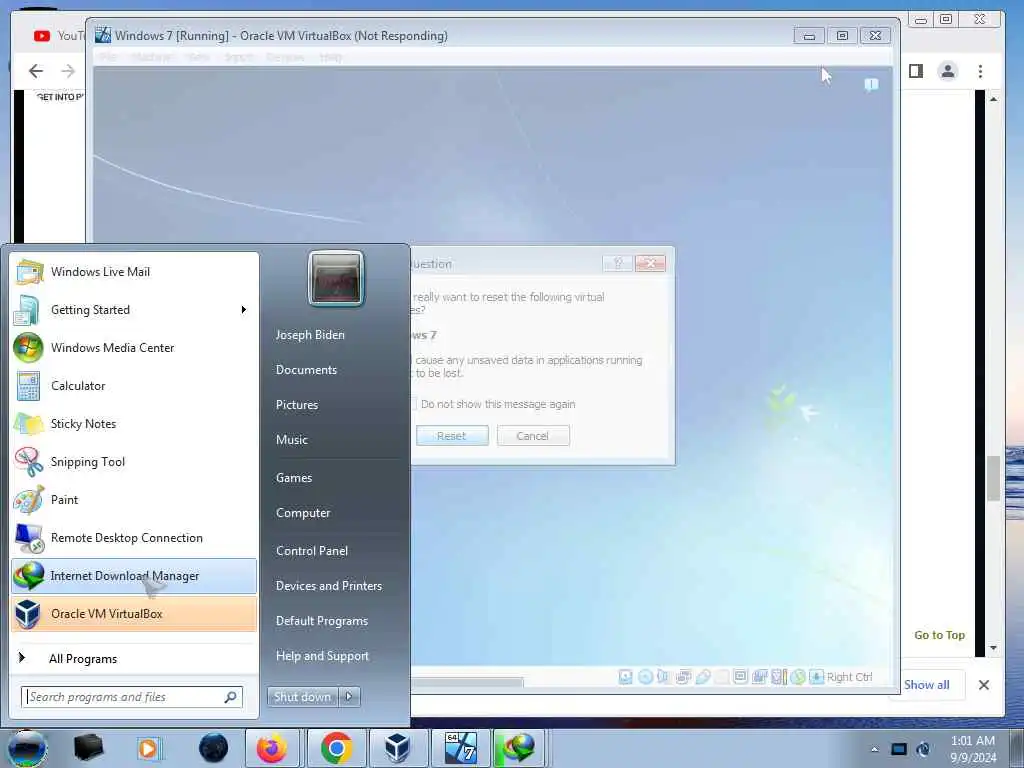Click the Search programs and files box
Viewport: 1024px width, 768px height.
(x=132, y=697)
